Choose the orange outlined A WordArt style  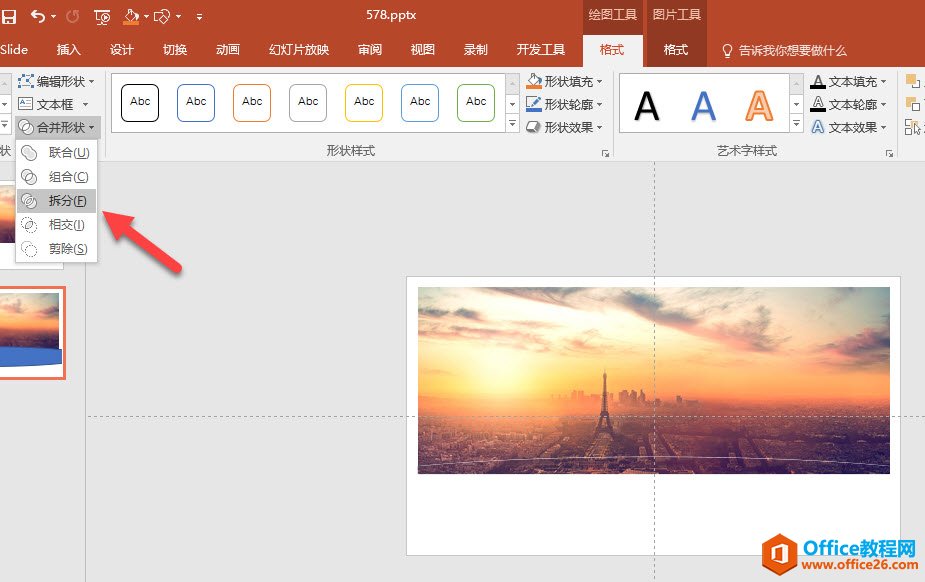(x=760, y=104)
